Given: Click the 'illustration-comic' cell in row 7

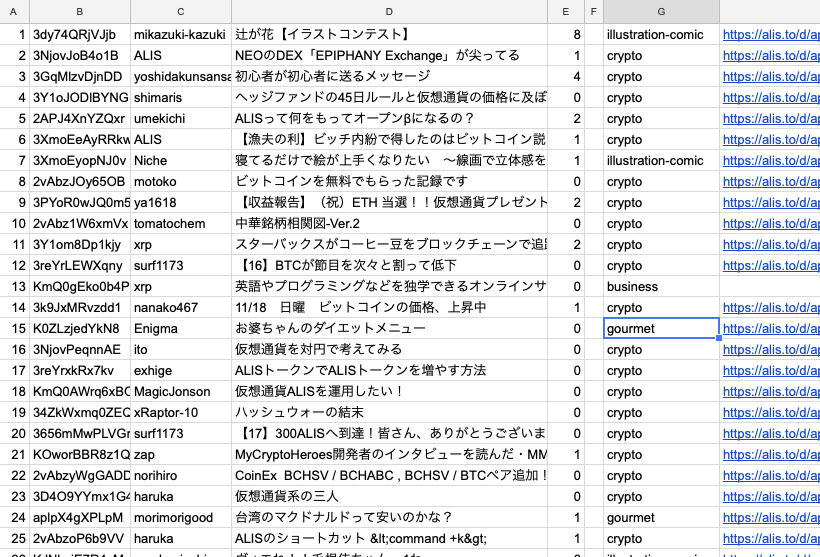Looking at the screenshot, I should 661,160.
